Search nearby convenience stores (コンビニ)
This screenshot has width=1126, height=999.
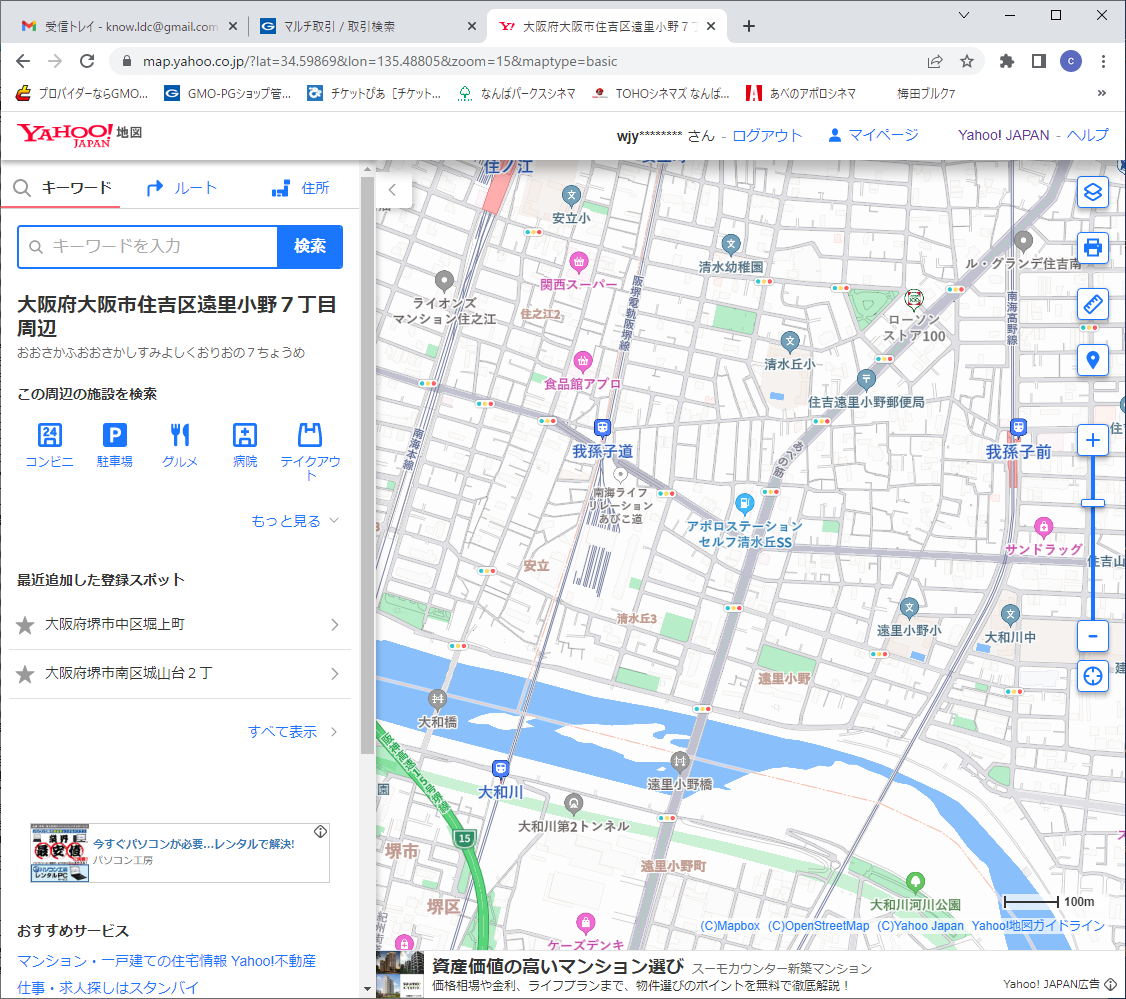click(x=50, y=445)
